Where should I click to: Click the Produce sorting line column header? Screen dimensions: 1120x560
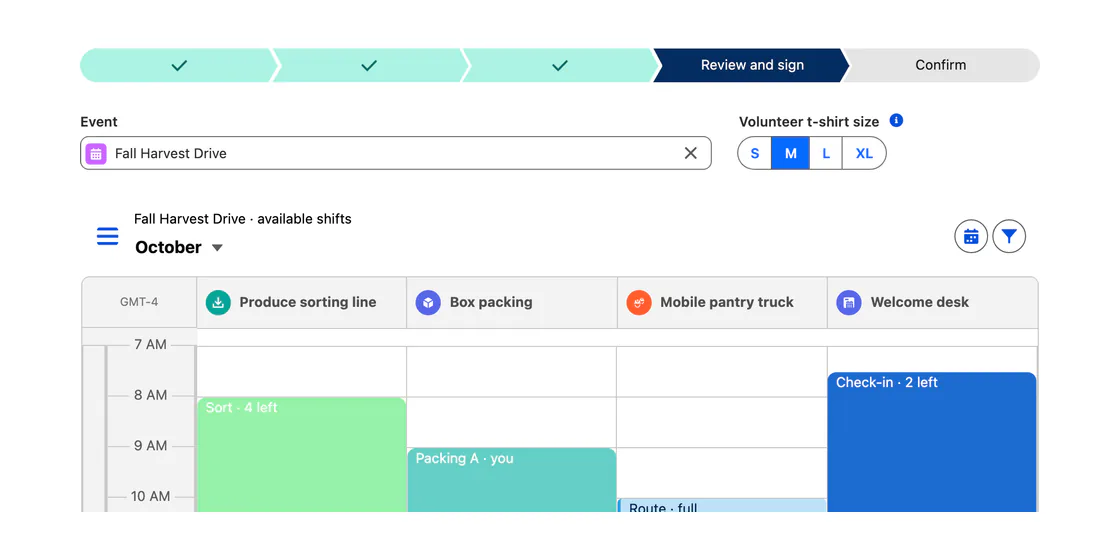[301, 303]
